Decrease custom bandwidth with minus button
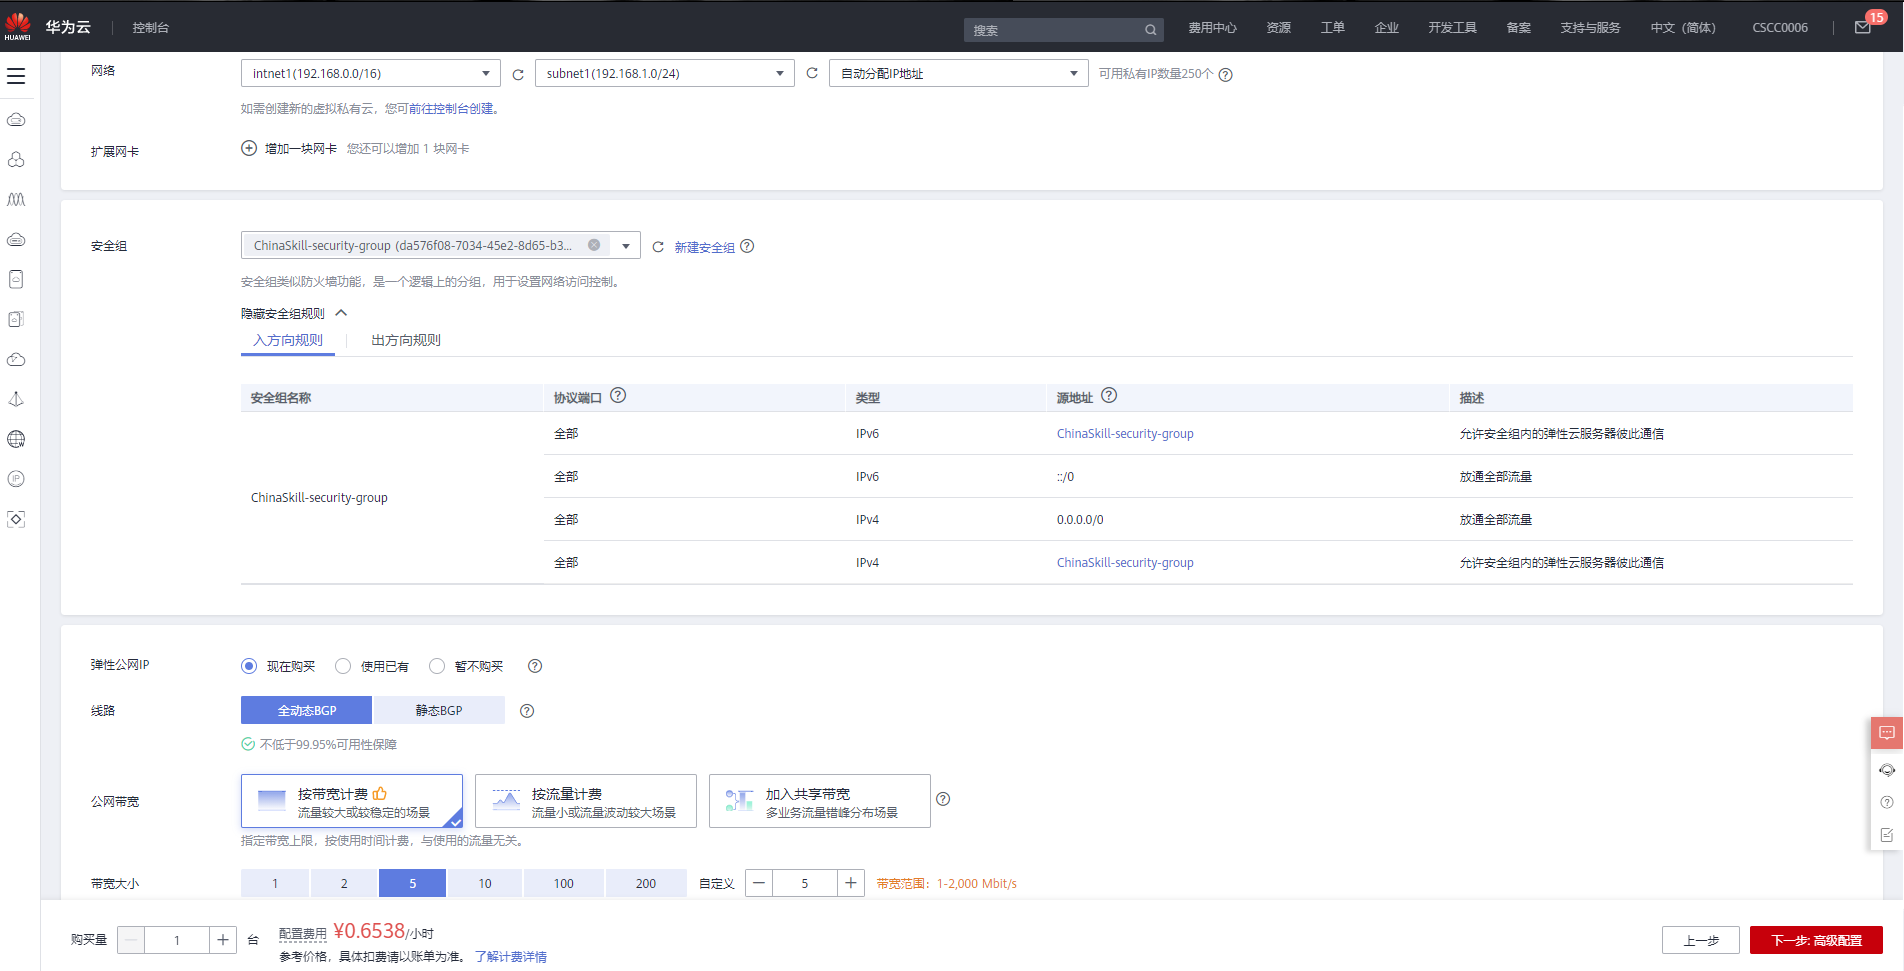Image resolution: width=1904 pixels, height=971 pixels. 759,883
